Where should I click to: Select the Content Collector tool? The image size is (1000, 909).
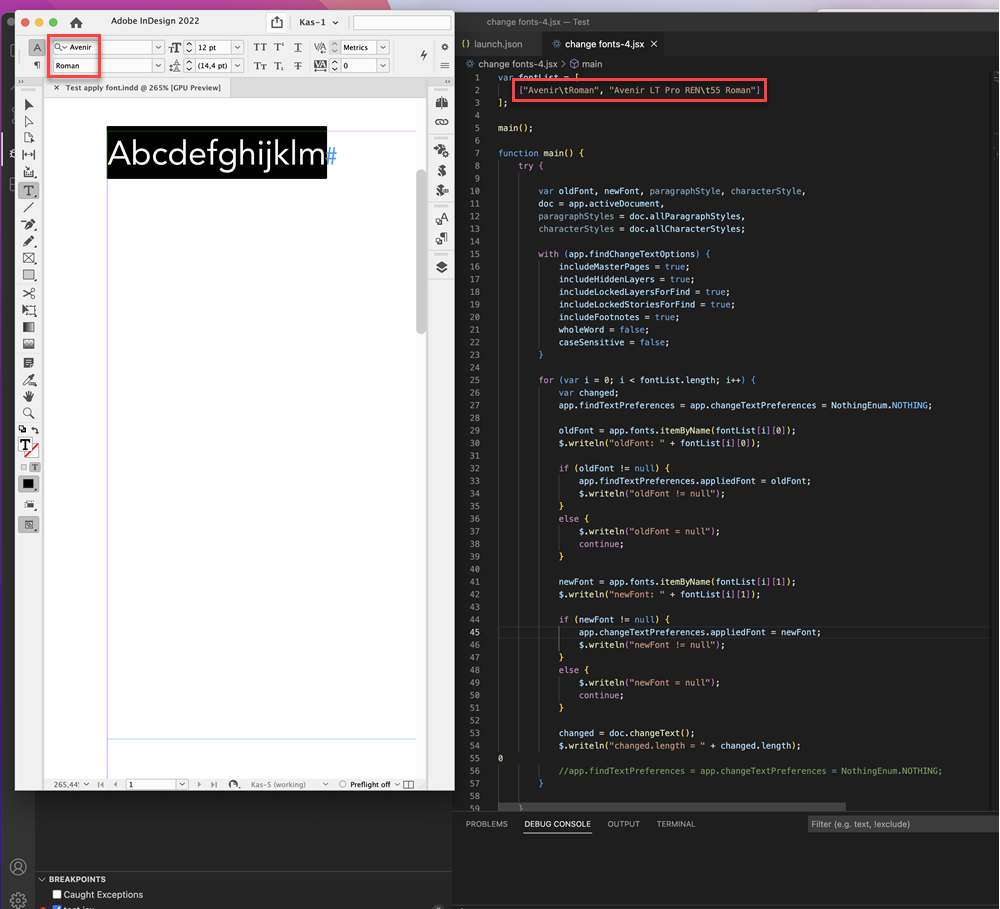pyautogui.click(x=29, y=172)
